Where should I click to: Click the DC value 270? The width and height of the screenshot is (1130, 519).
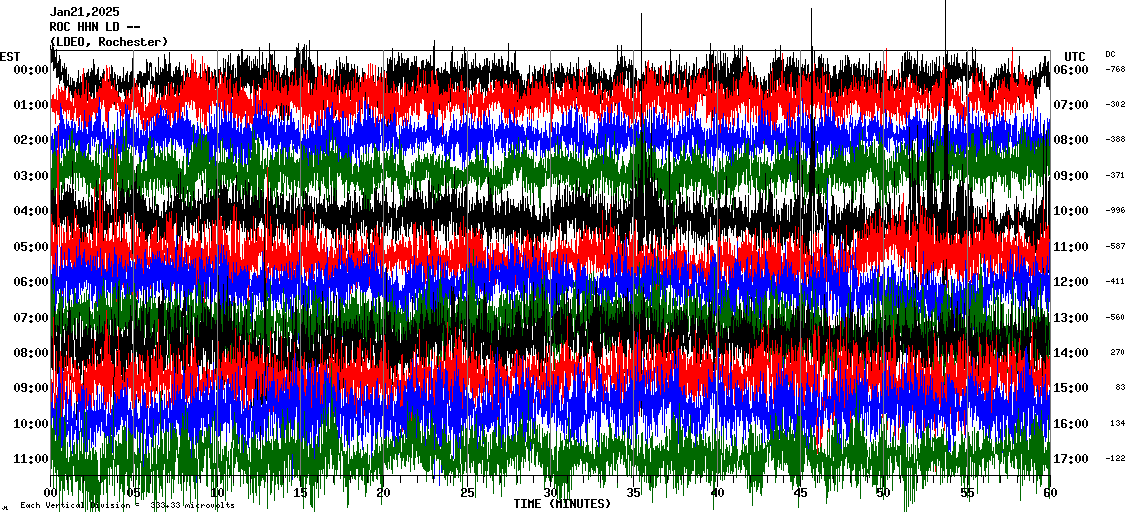point(1117,353)
